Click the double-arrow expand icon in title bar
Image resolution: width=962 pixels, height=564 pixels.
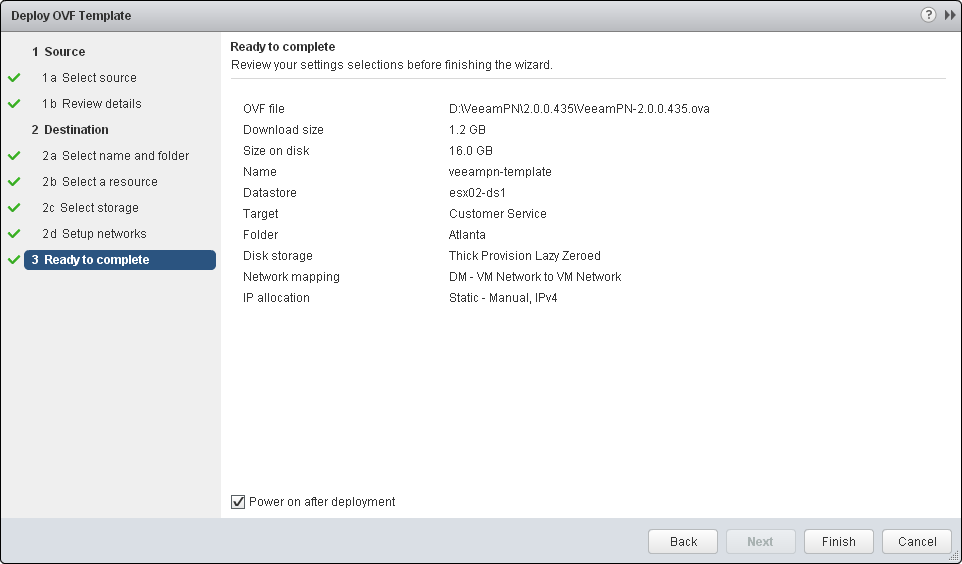(x=949, y=15)
